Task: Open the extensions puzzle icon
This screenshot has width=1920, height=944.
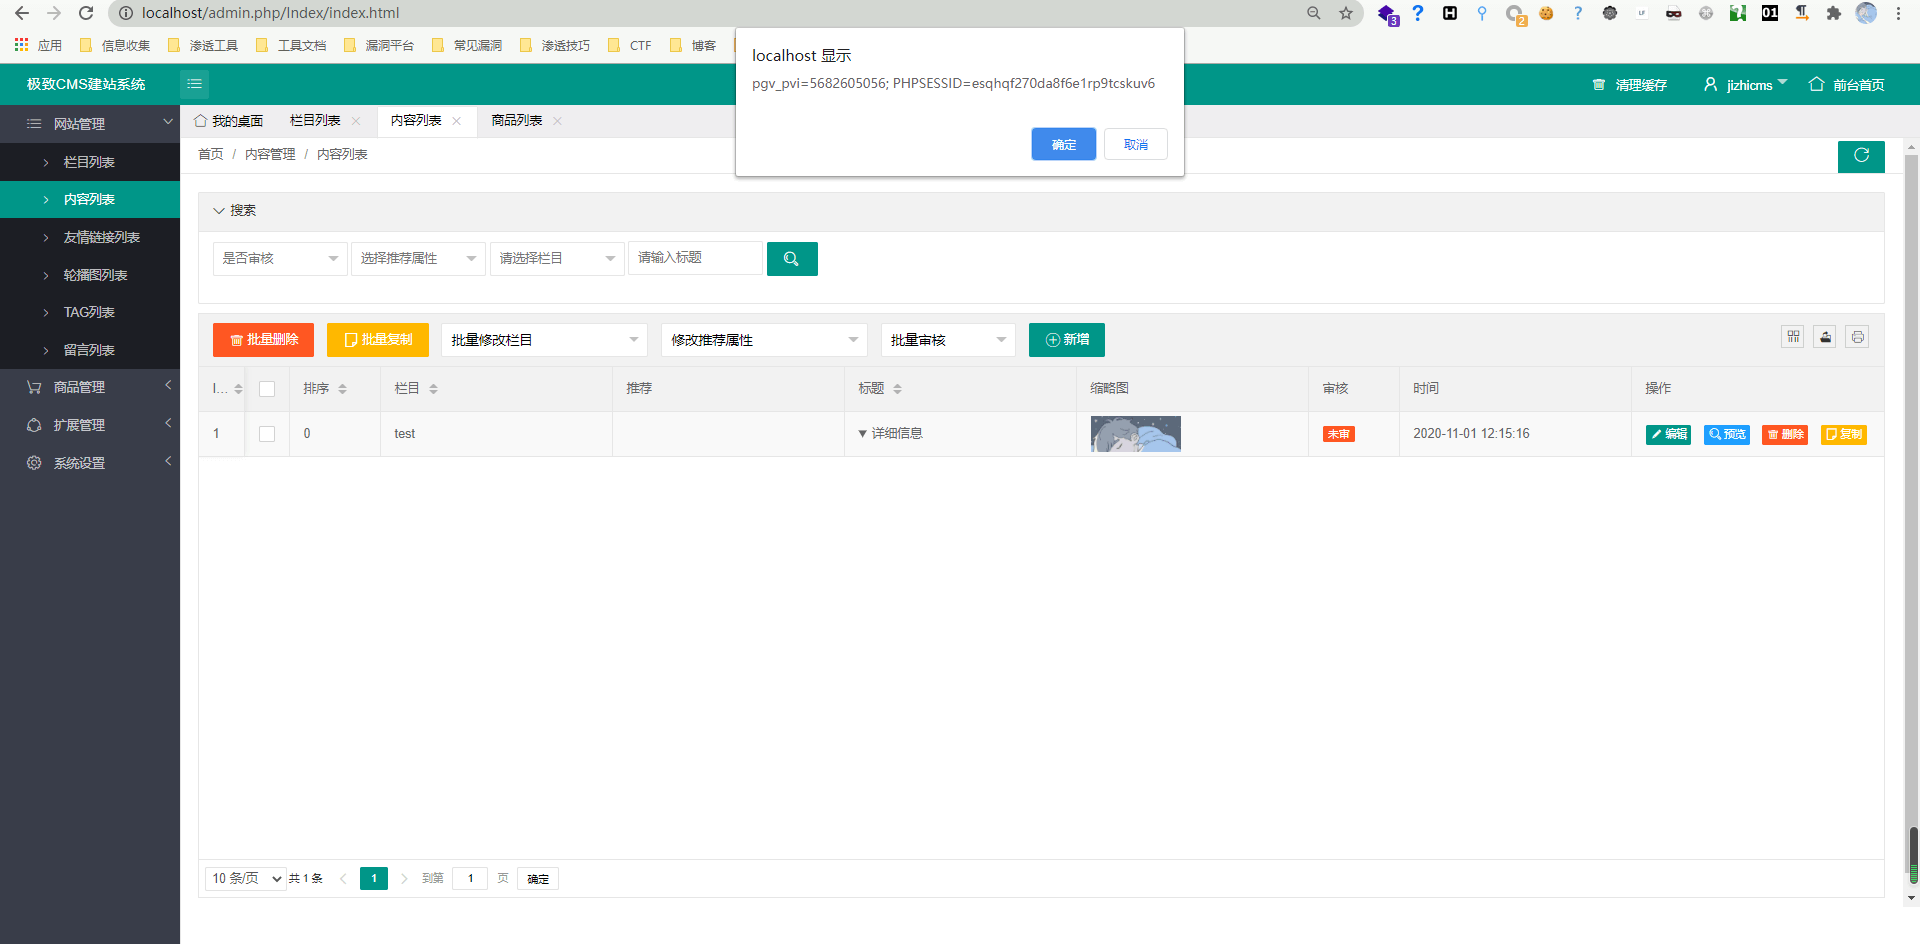Action: 1833,13
